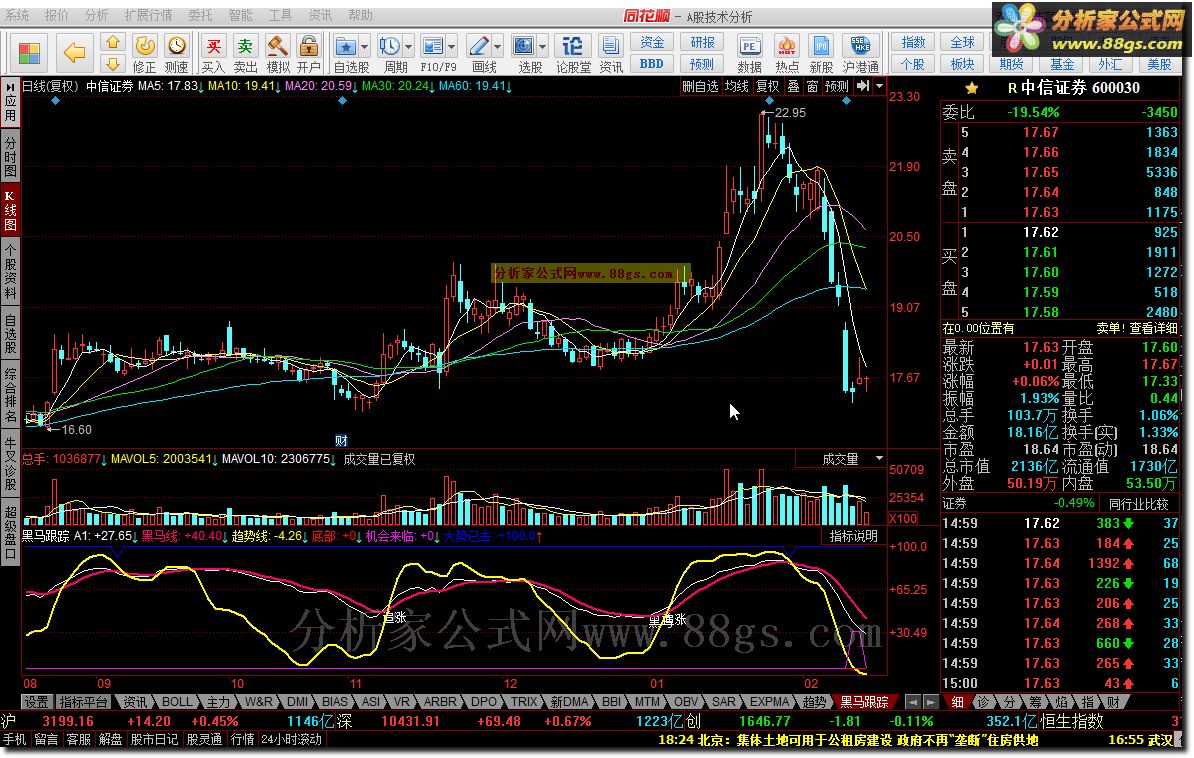Switch to the EXPMA indicator tab

pos(769,702)
